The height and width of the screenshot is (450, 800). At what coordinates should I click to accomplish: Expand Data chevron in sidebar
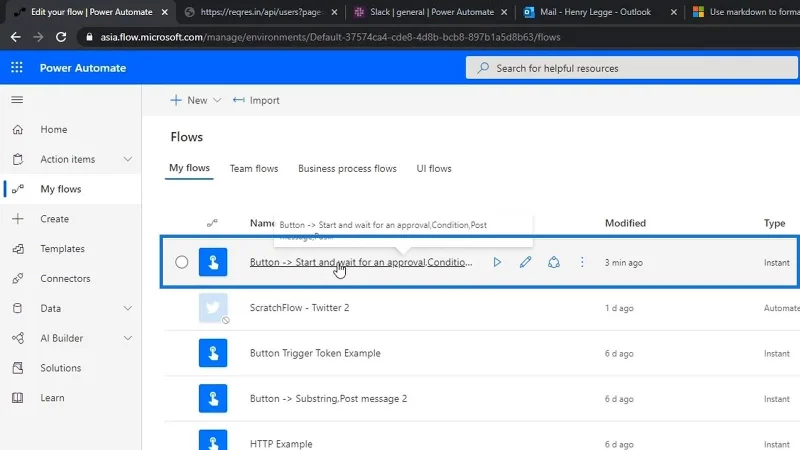128,308
